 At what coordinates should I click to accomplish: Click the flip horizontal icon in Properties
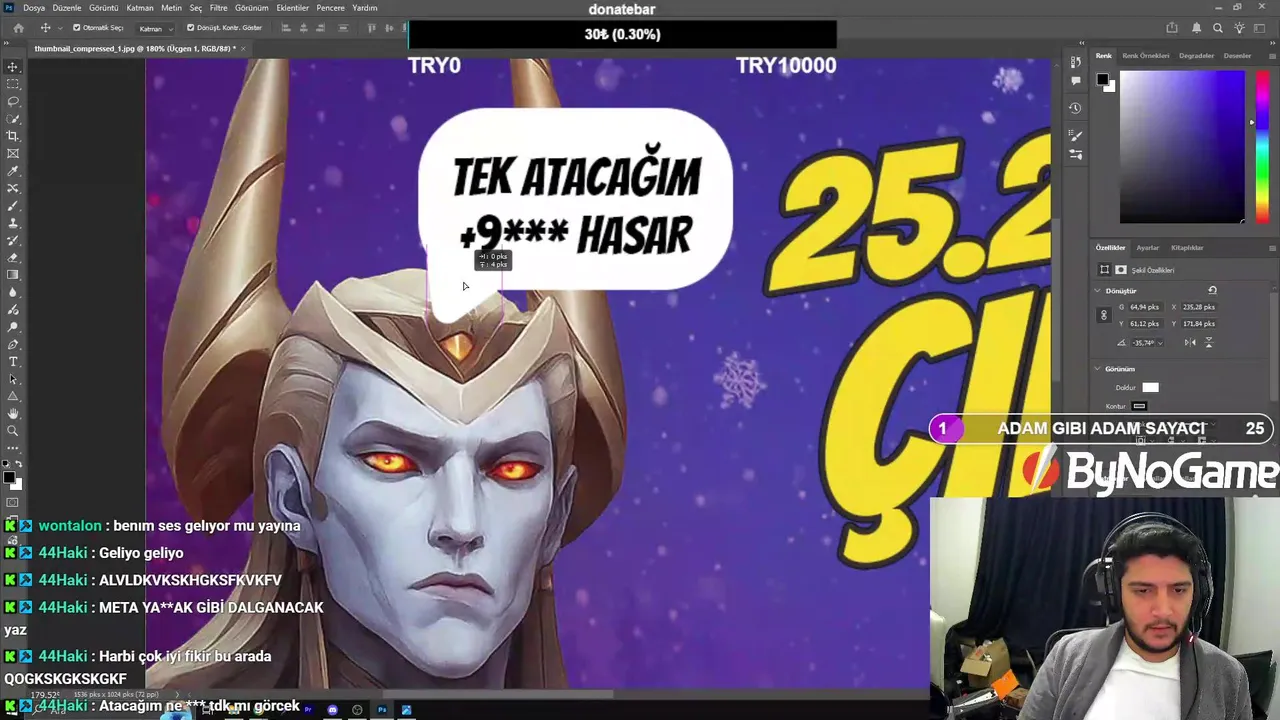click(x=1190, y=342)
